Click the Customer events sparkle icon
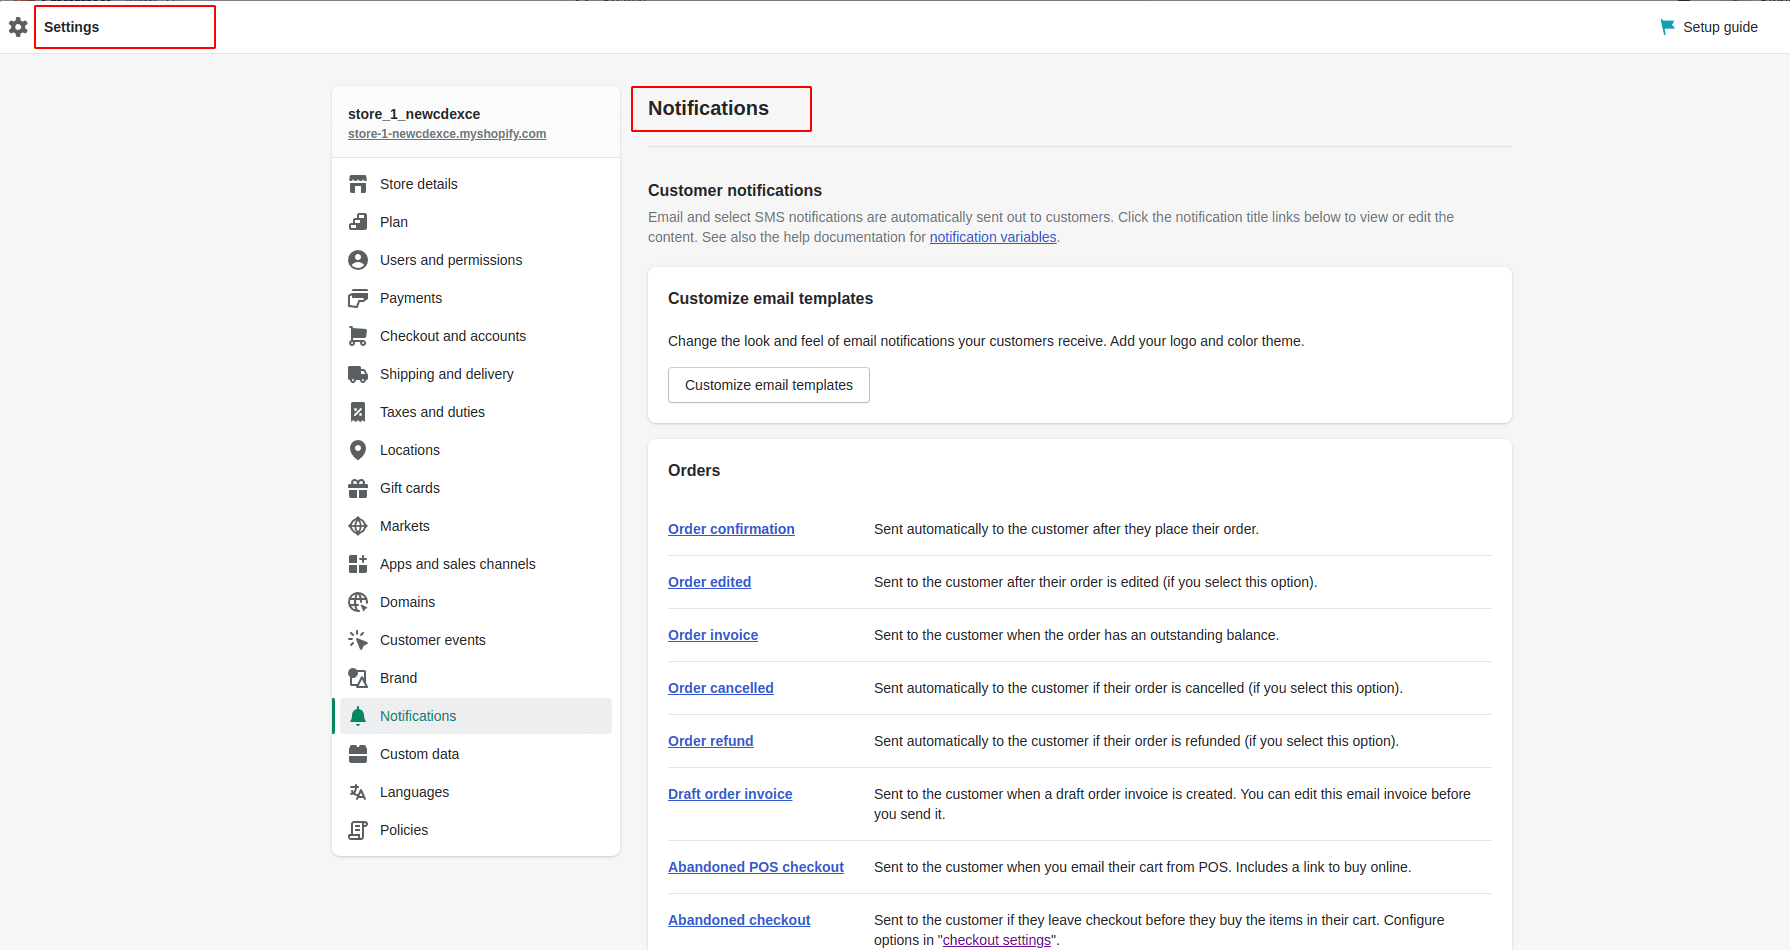The height and width of the screenshot is (950, 1790). [x=358, y=640]
